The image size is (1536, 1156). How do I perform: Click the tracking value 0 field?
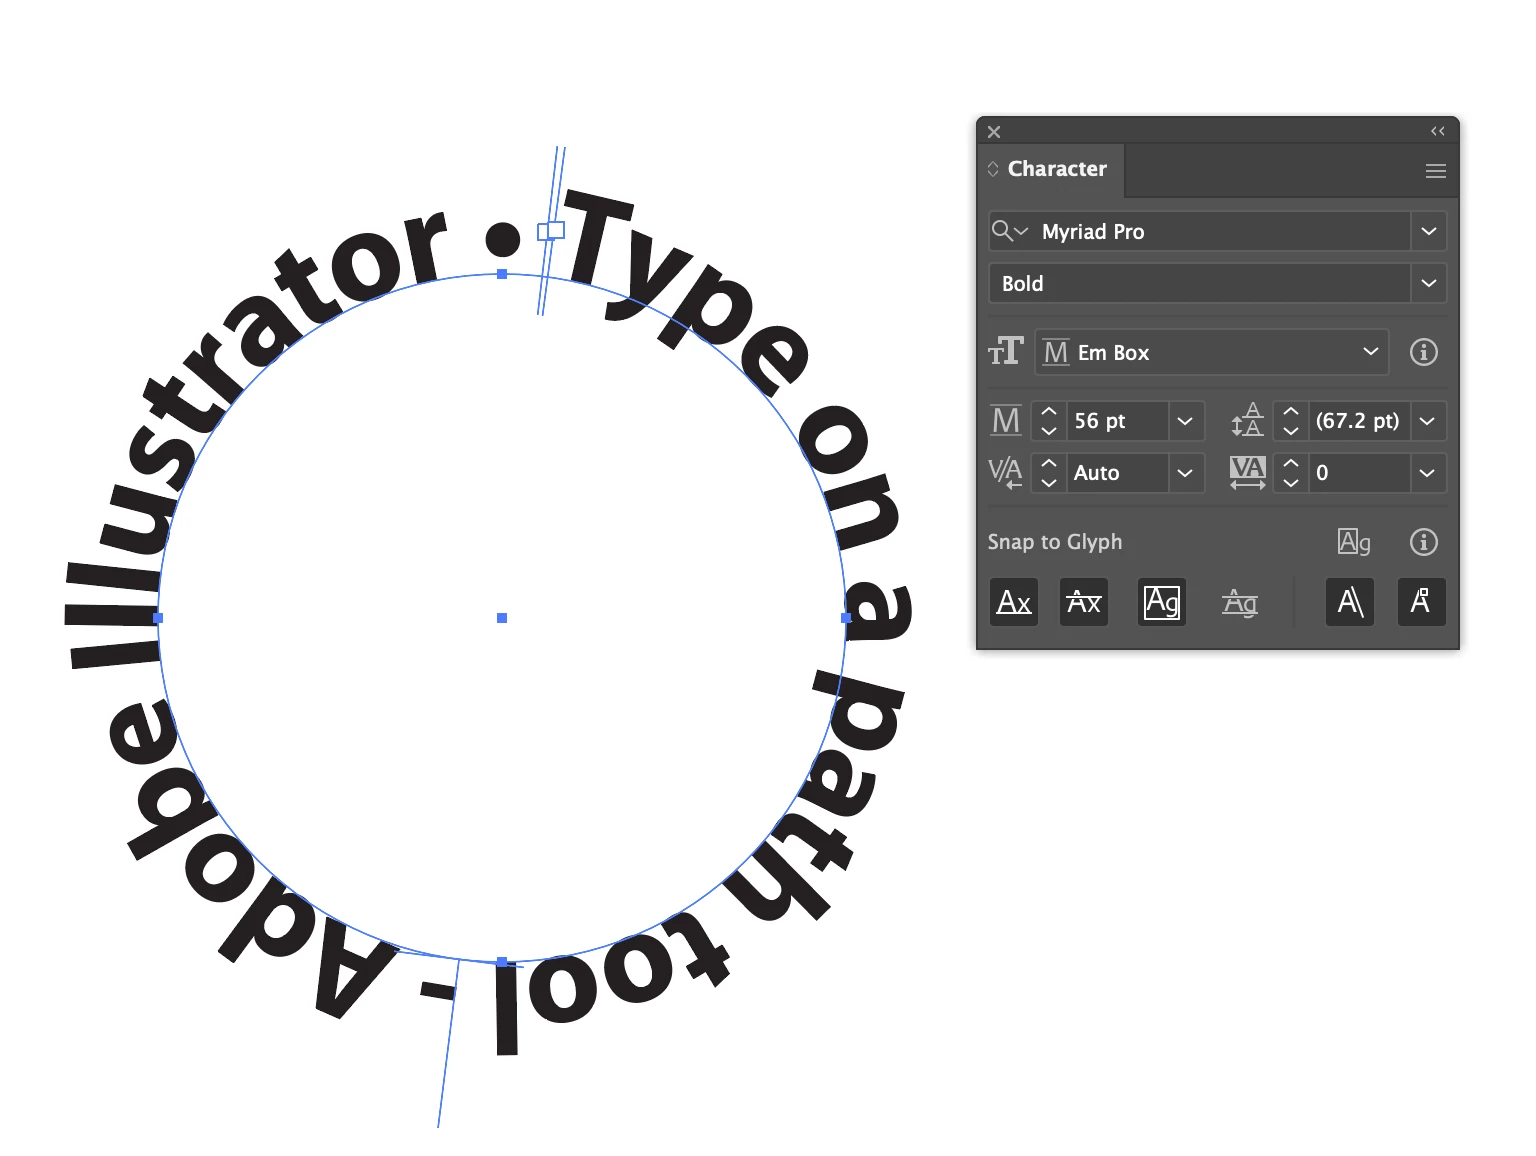[x=1359, y=473]
